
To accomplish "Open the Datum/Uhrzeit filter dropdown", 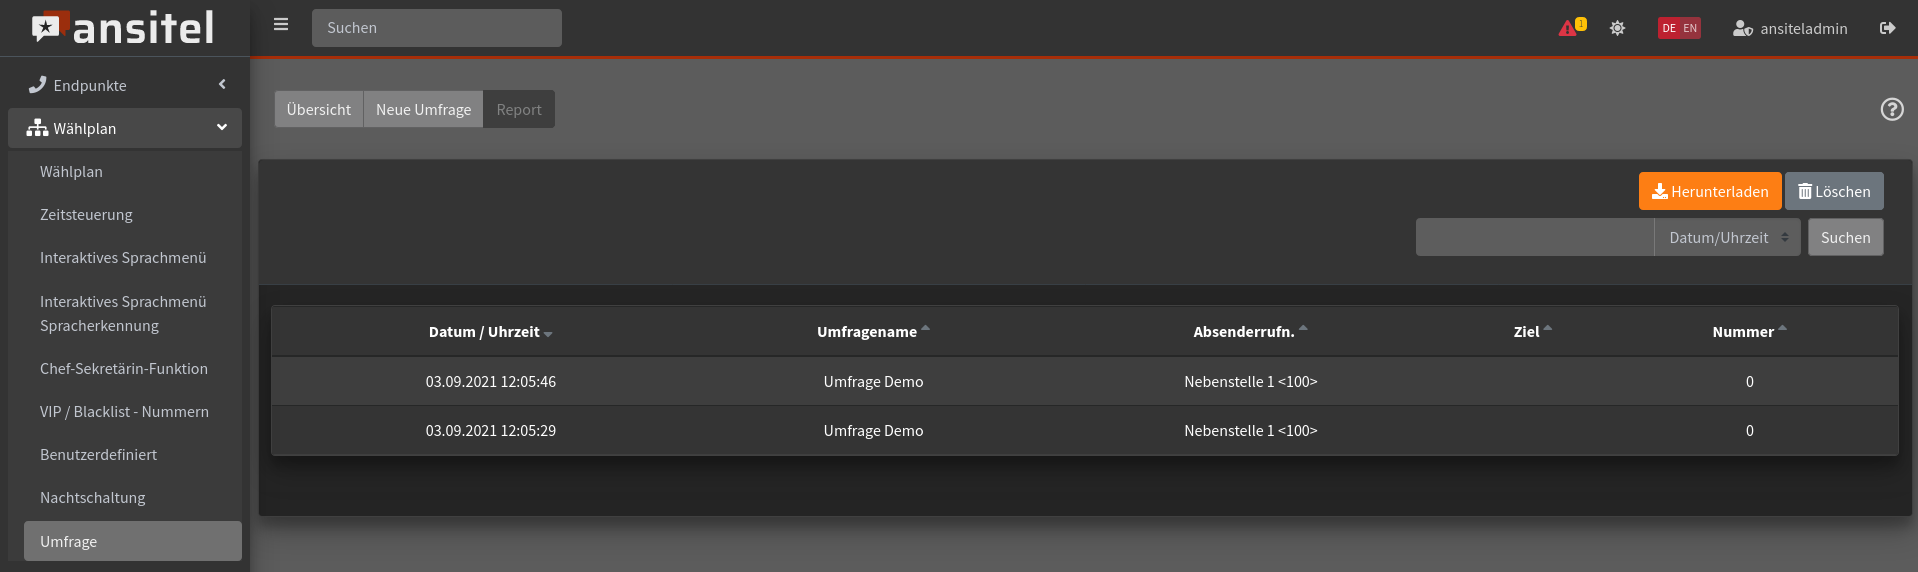I will 1726,238.
